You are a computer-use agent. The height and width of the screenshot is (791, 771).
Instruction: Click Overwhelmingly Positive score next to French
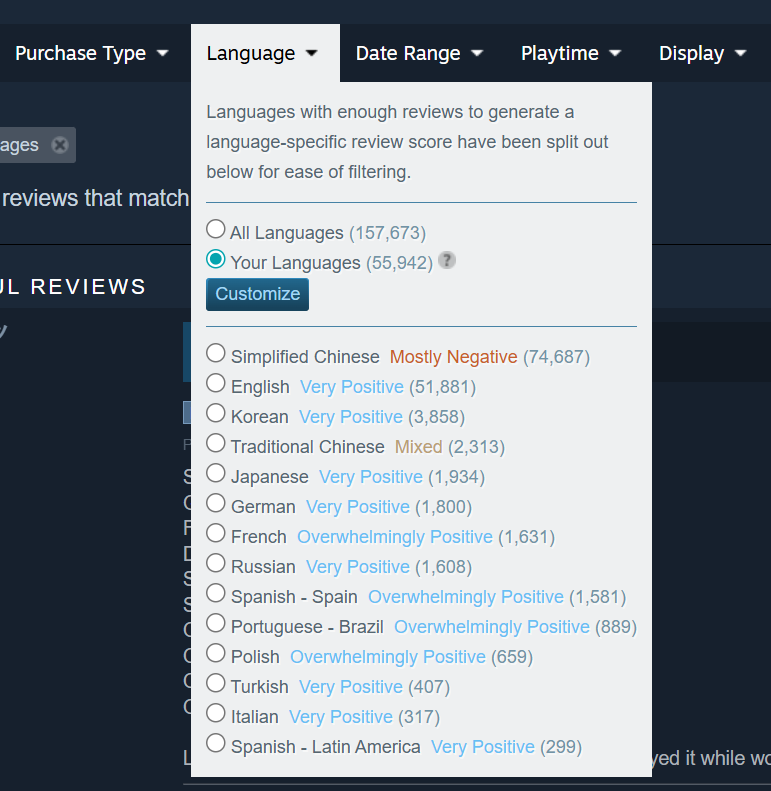pos(395,537)
